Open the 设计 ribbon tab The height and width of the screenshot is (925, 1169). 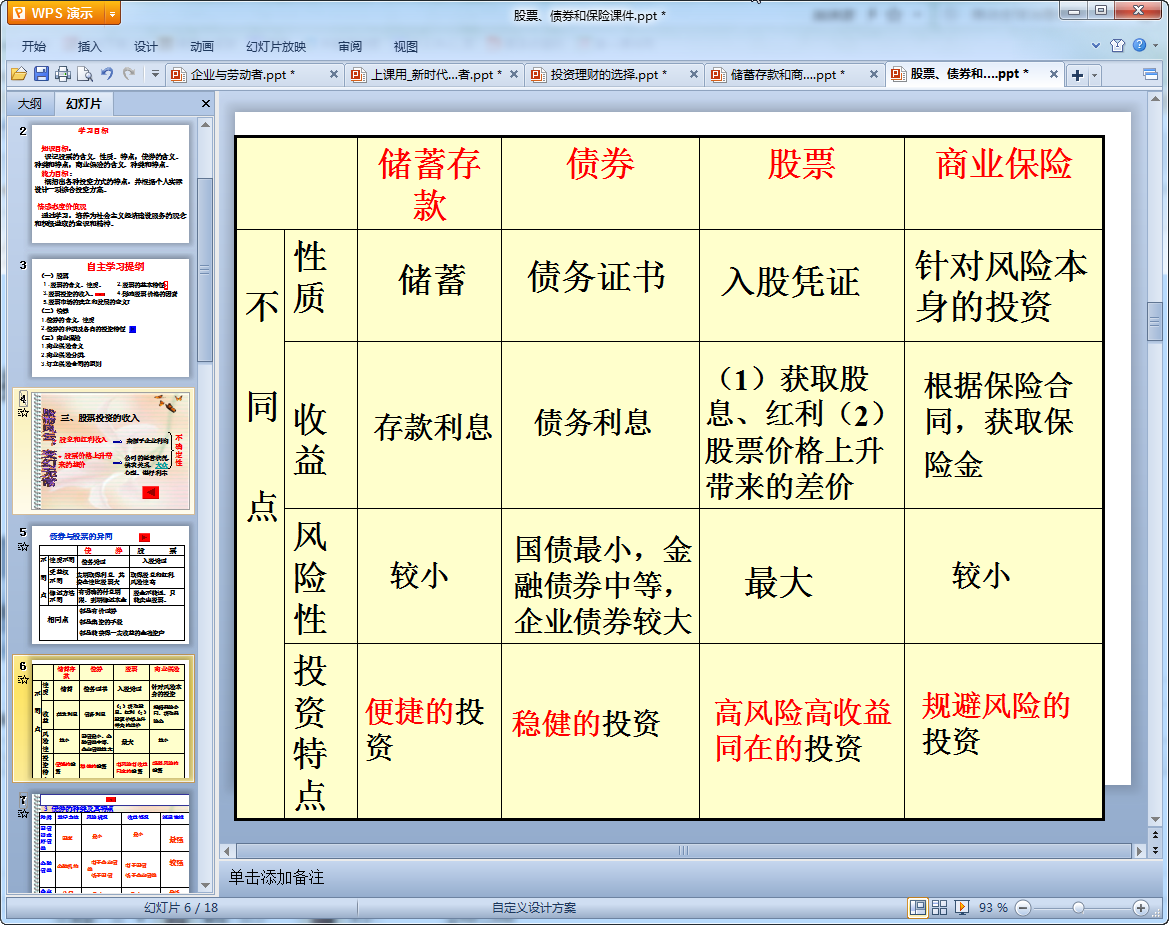pyautogui.click(x=145, y=46)
